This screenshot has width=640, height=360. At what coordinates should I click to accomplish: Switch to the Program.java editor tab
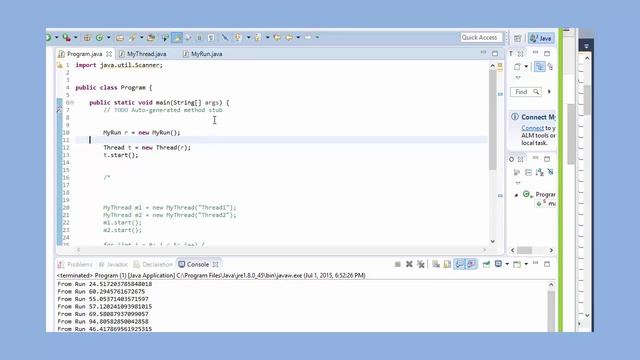pos(84,54)
